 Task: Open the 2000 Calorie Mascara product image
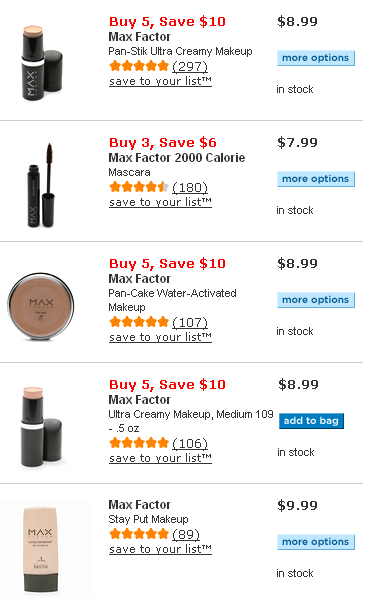[41, 185]
